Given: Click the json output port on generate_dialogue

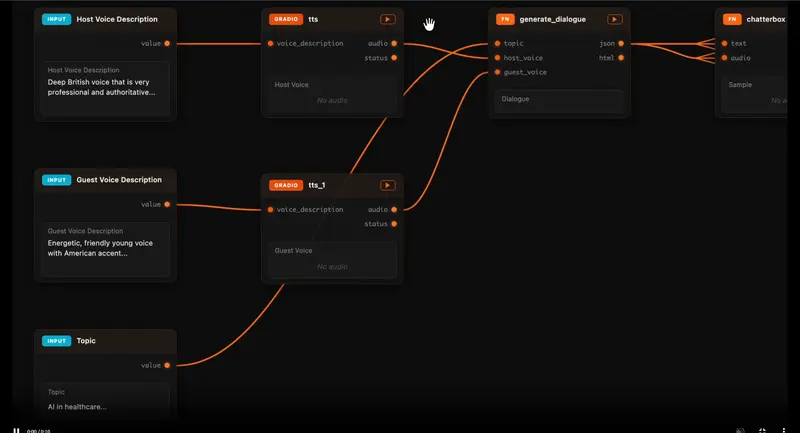Looking at the screenshot, I should (622, 44).
